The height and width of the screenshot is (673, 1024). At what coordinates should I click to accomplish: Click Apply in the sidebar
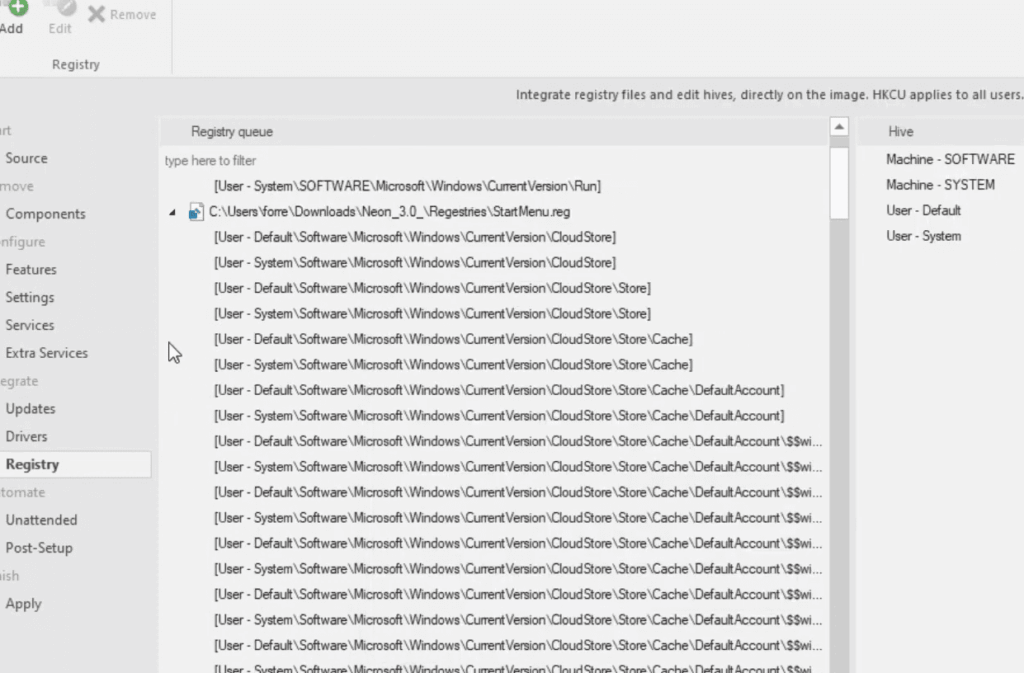23,603
